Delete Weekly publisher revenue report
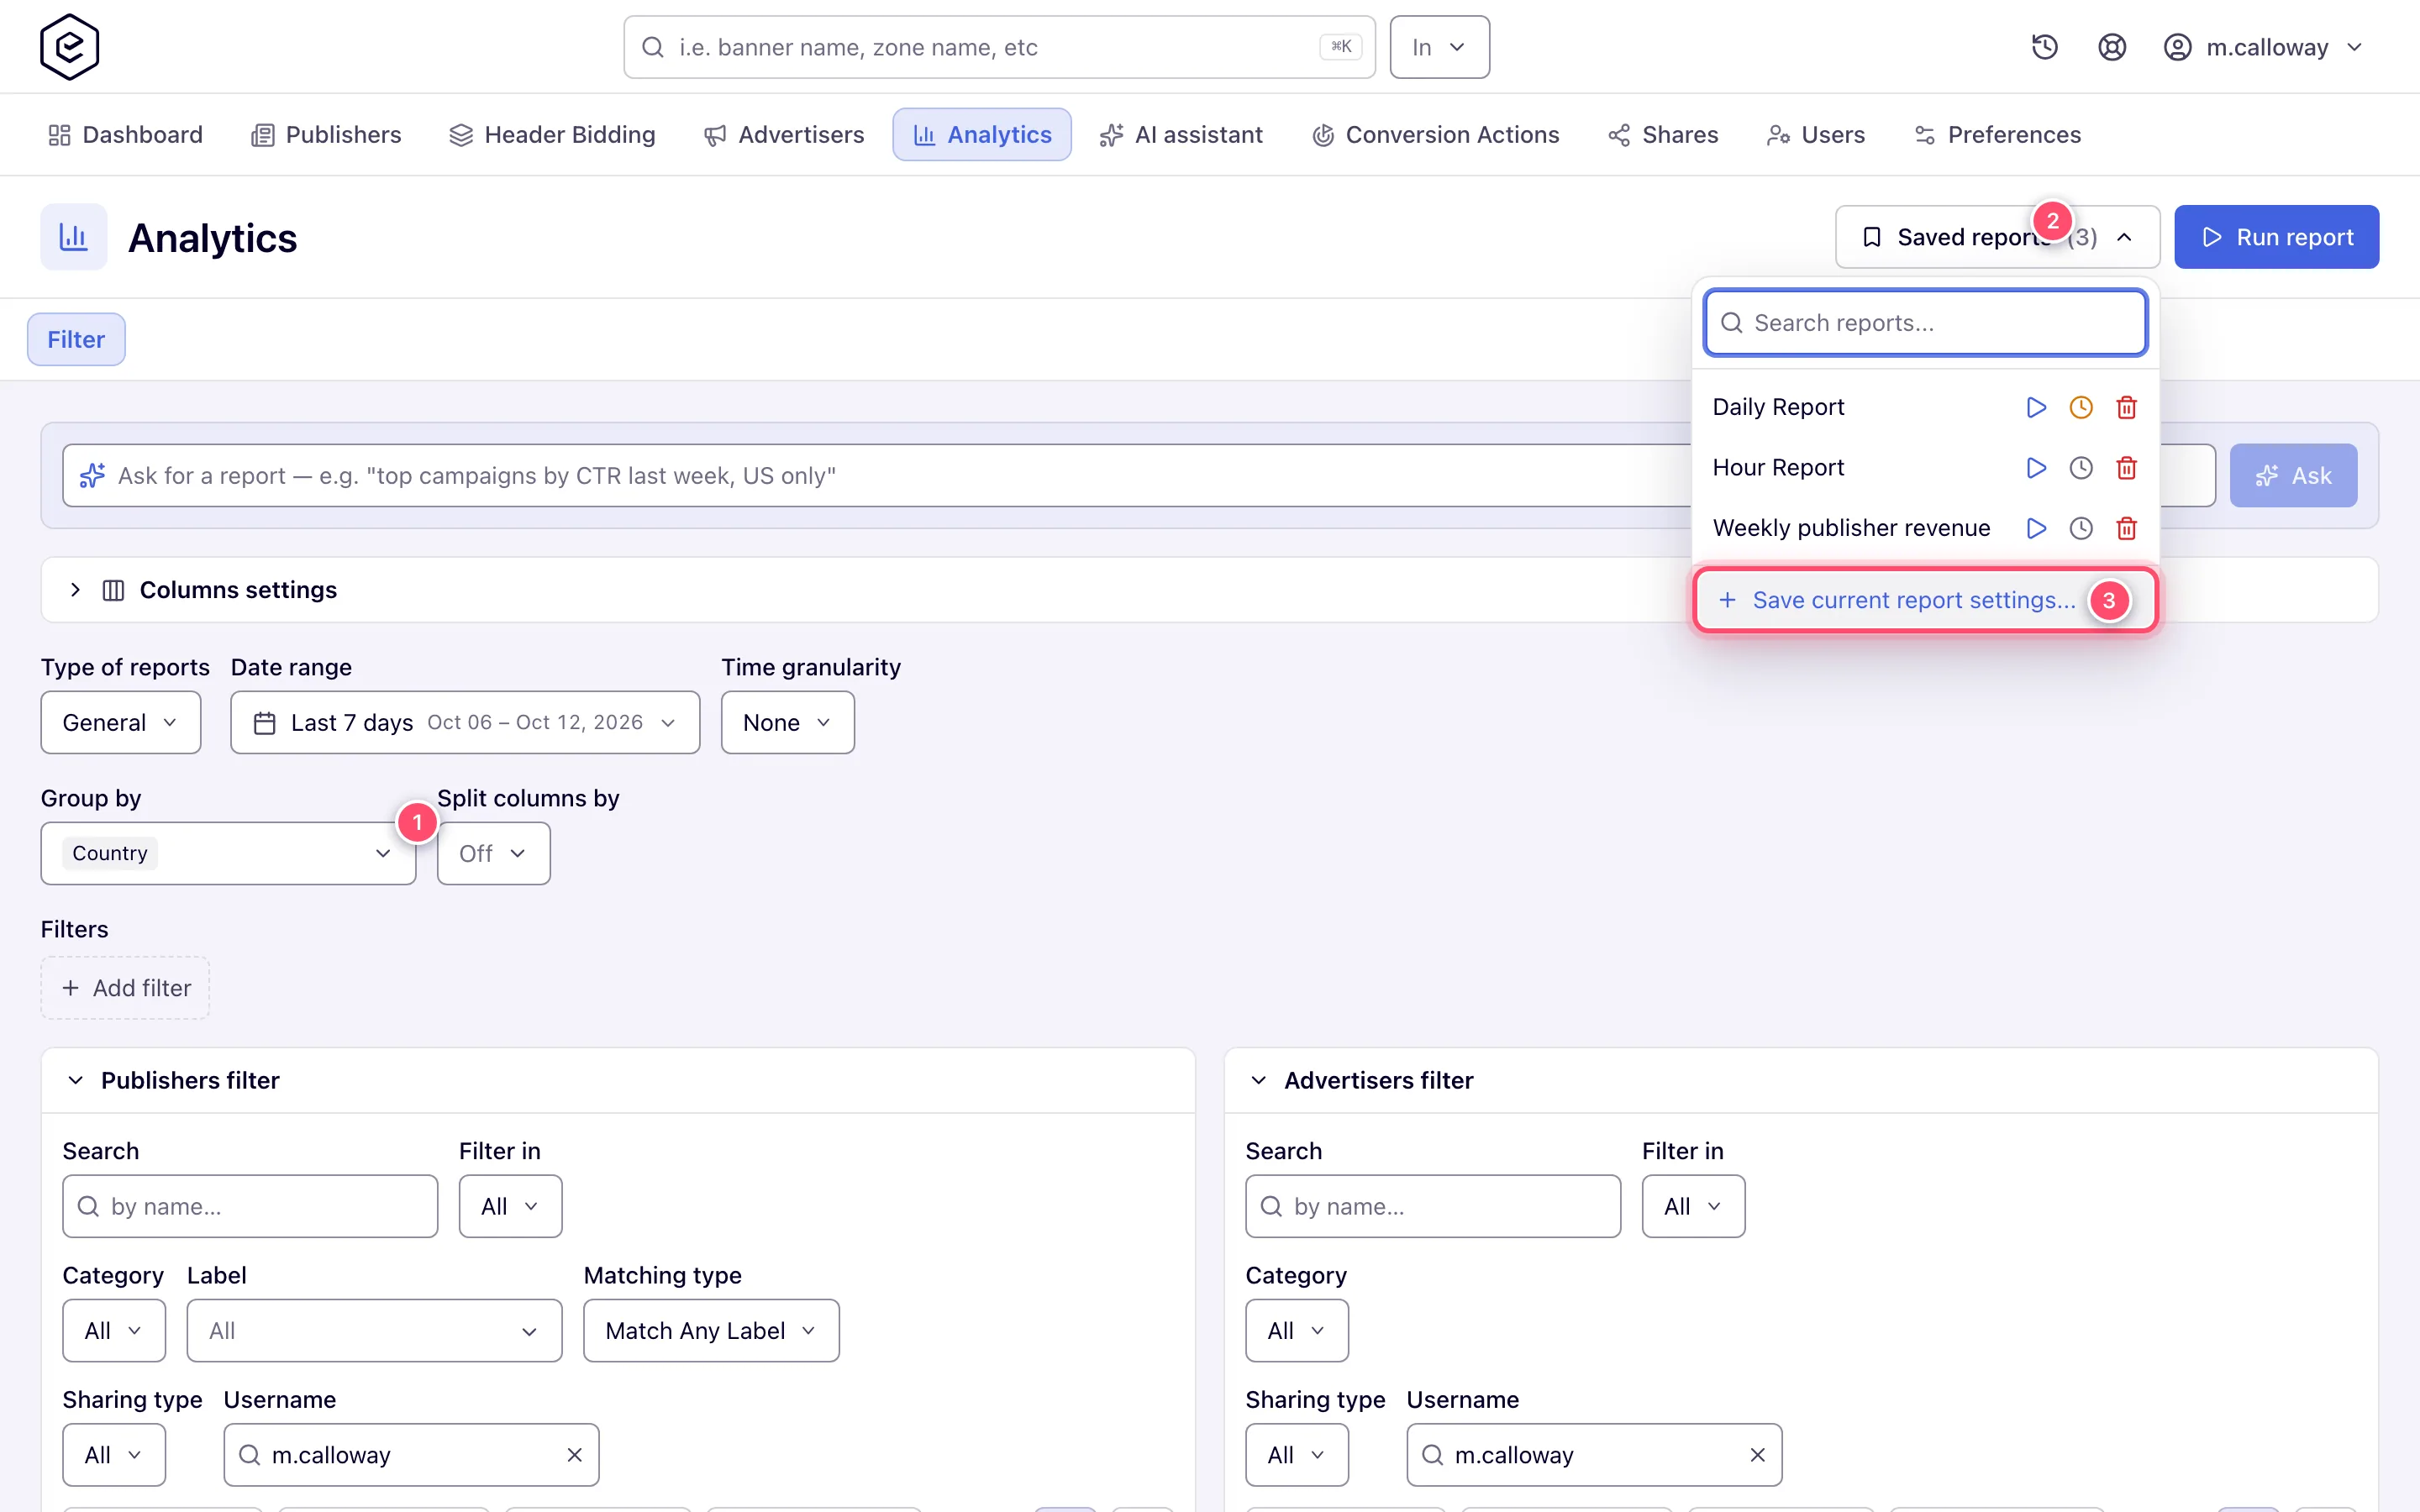The width and height of the screenshot is (2420, 1512). (2126, 528)
